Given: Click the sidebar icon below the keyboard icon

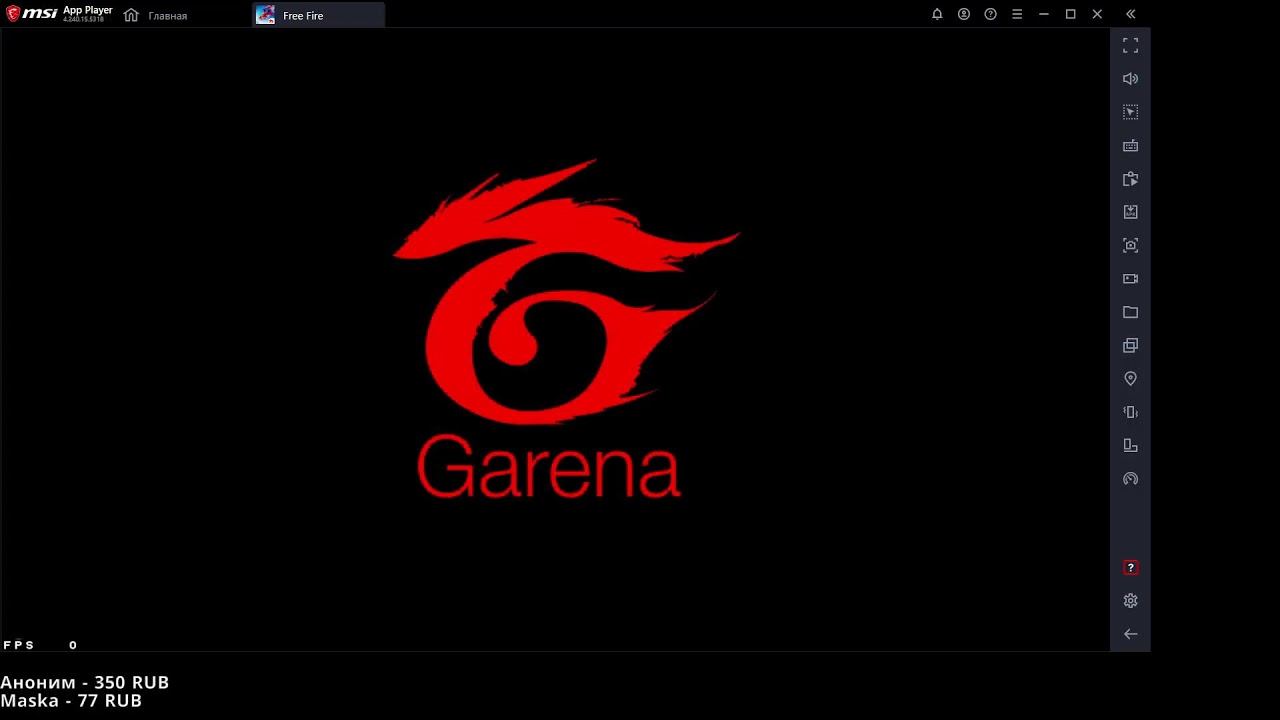Looking at the screenshot, I should [1130, 179].
